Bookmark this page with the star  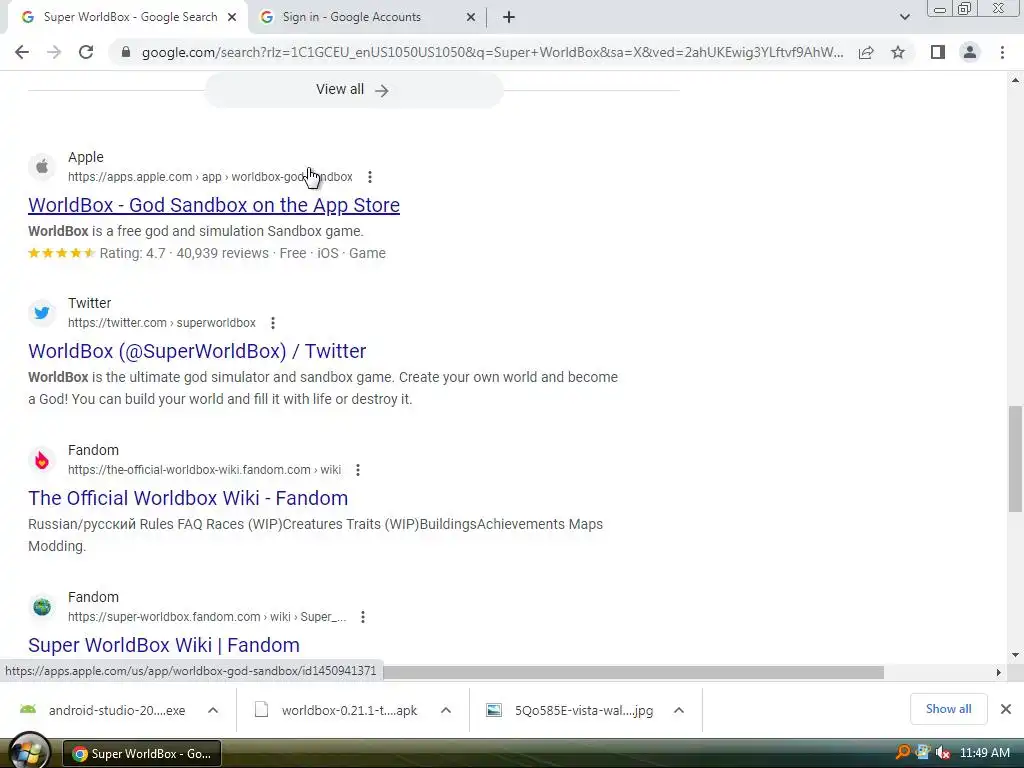pyautogui.click(x=898, y=52)
